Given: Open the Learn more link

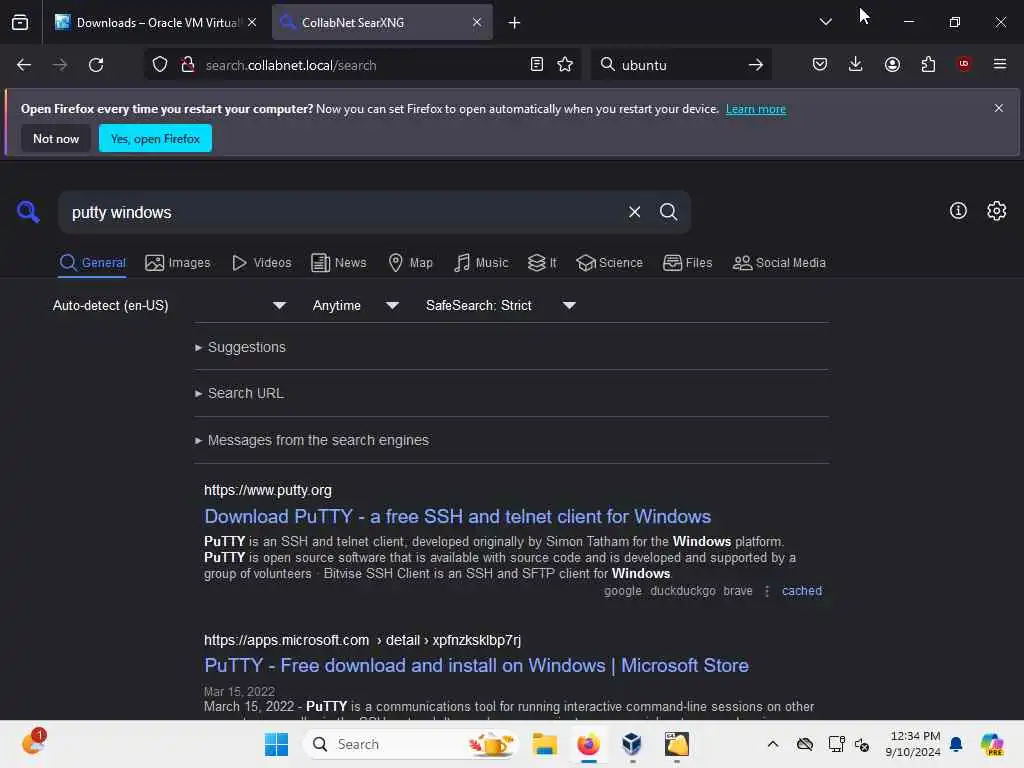Looking at the screenshot, I should pyautogui.click(x=756, y=109).
